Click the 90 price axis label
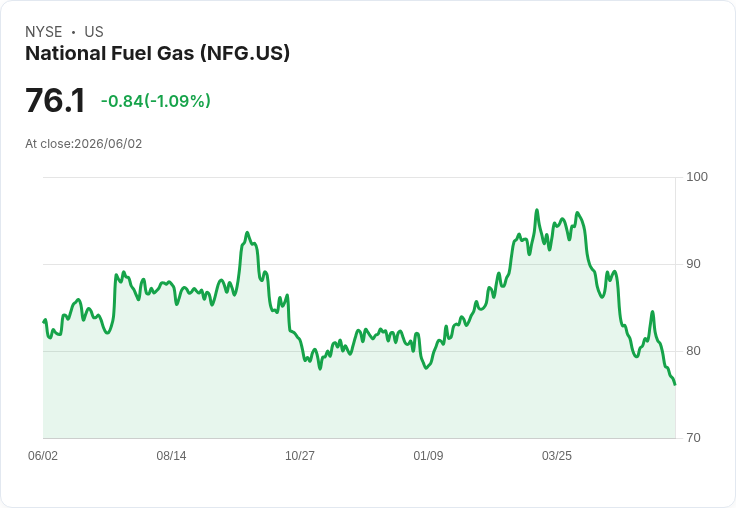The width and height of the screenshot is (736, 508). (693, 264)
